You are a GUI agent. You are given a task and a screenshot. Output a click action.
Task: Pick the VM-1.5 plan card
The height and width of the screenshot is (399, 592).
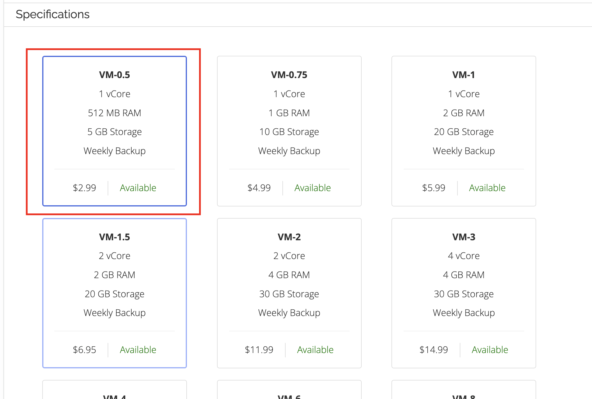coord(114,293)
